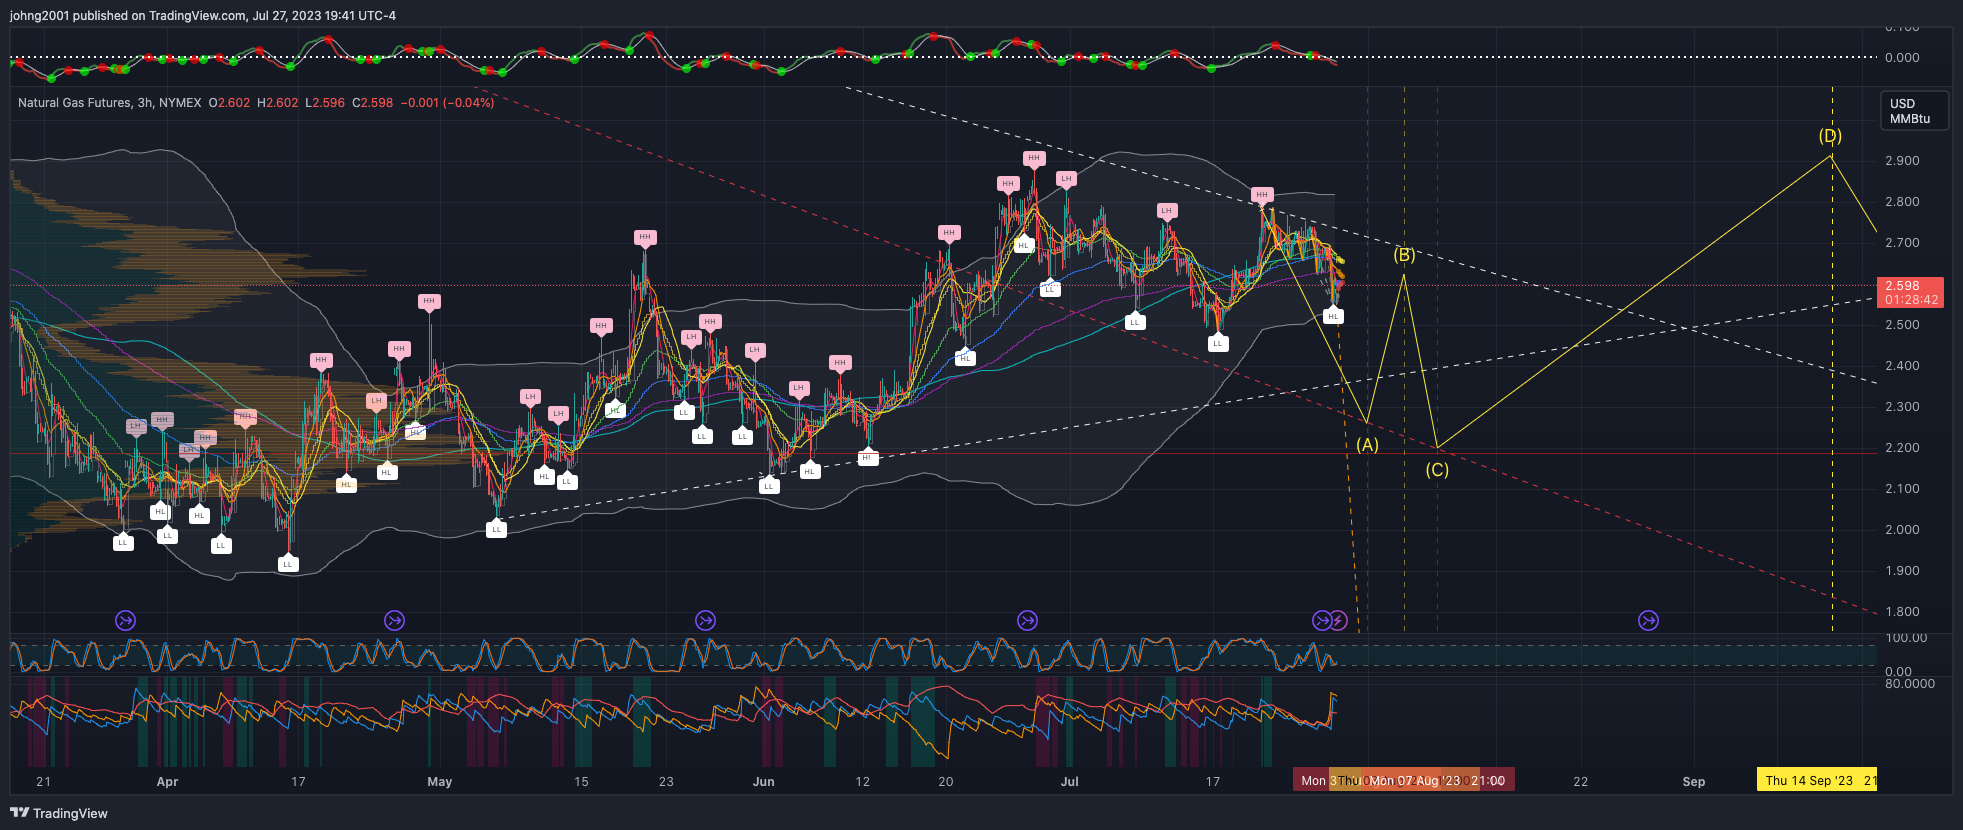Click the 01:28:42 bar countdown timer
1963x830 pixels.
pyautogui.click(x=1911, y=299)
